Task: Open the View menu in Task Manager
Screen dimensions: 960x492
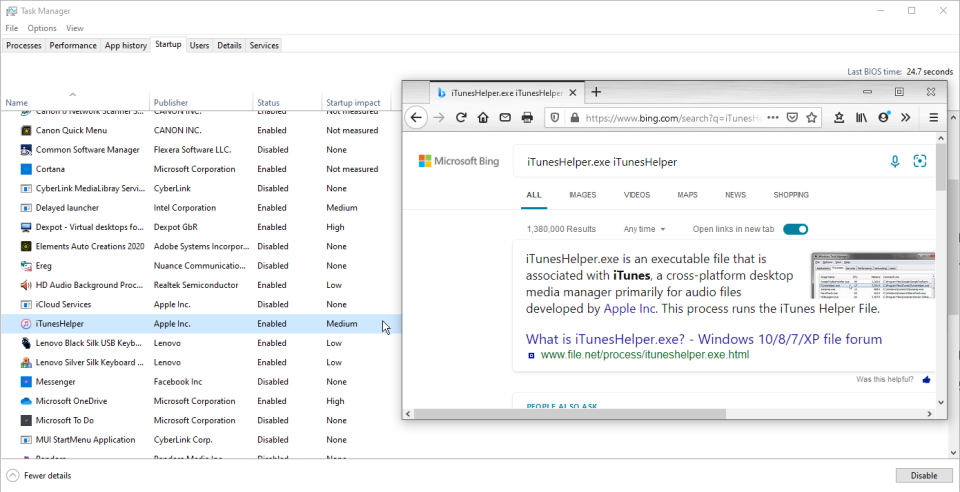Action: click(x=75, y=28)
